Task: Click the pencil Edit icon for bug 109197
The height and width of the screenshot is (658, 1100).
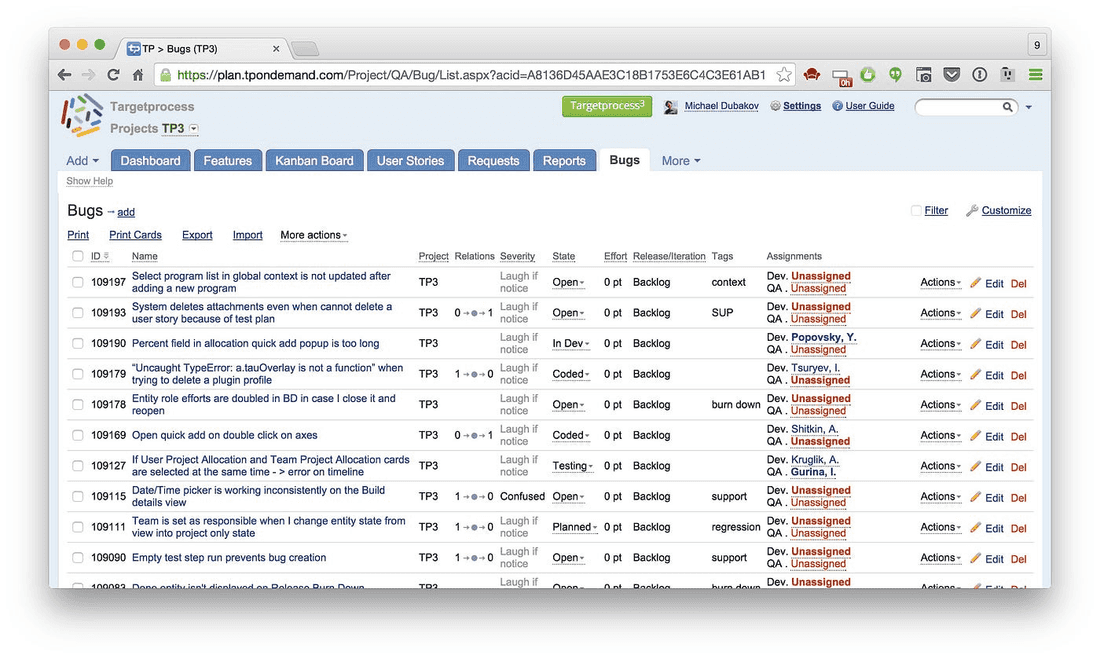Action: click(976, 283)
